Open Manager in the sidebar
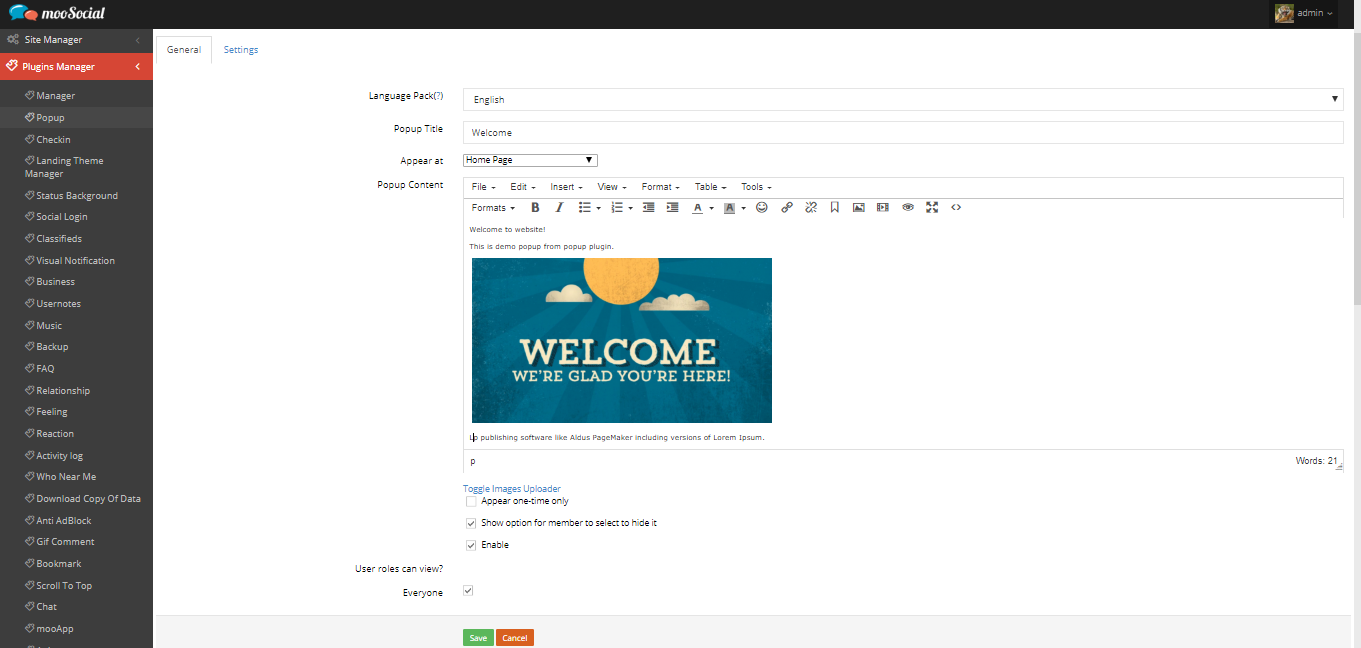1361x648 pixels. [x=56, y=96]
